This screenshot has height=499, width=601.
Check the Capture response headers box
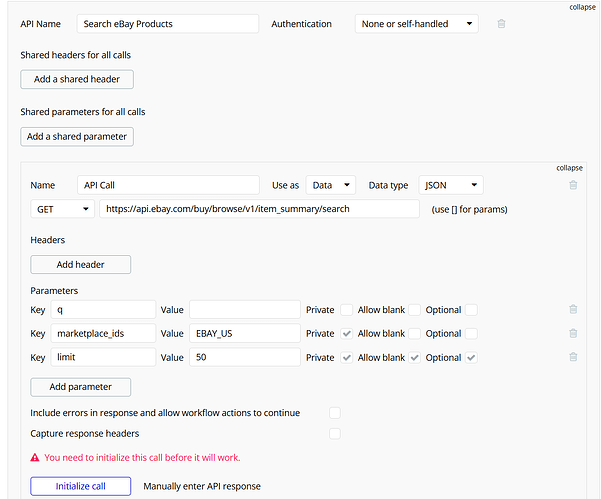335,433
